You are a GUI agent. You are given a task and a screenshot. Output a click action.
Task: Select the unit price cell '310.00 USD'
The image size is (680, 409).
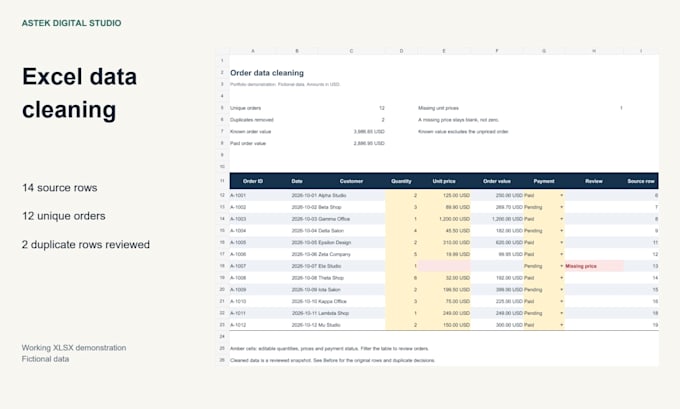point(444,242)
